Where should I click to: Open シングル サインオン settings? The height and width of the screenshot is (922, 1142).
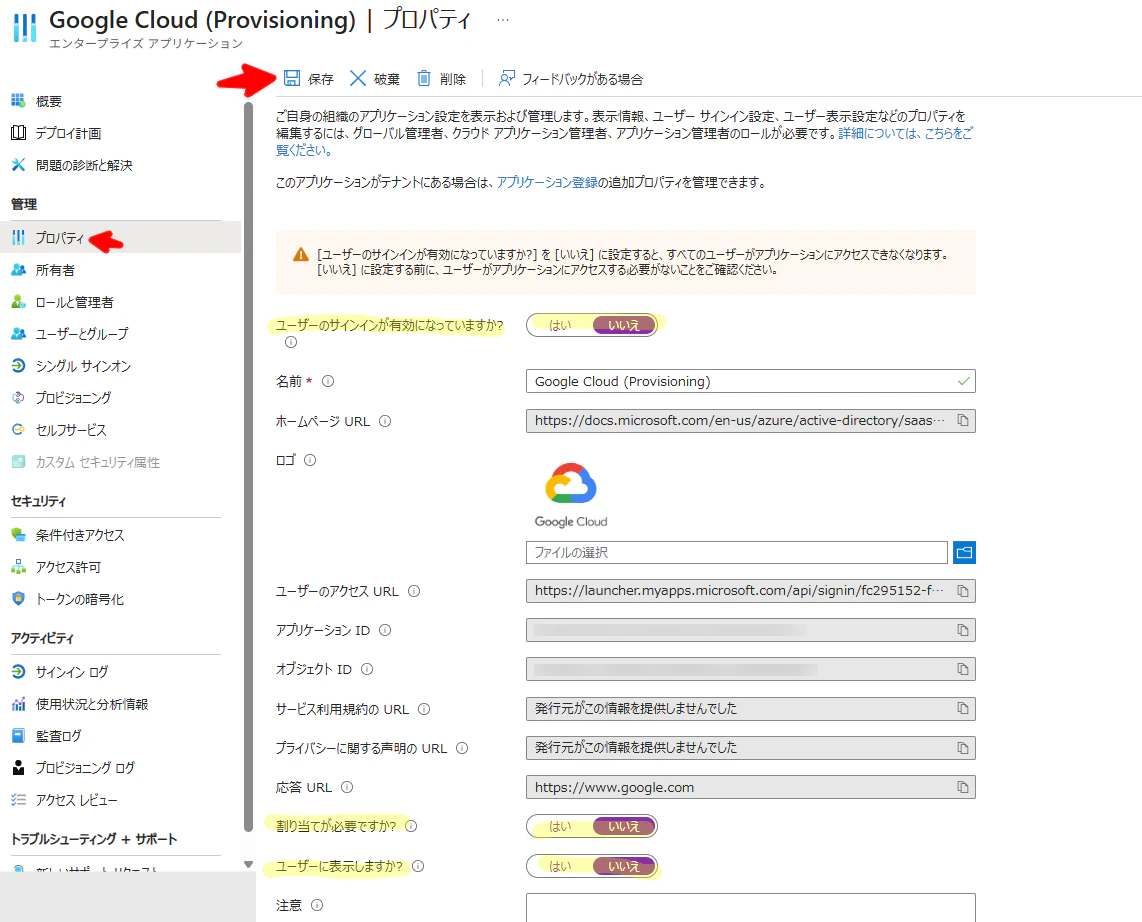click(x=83, y=366)
